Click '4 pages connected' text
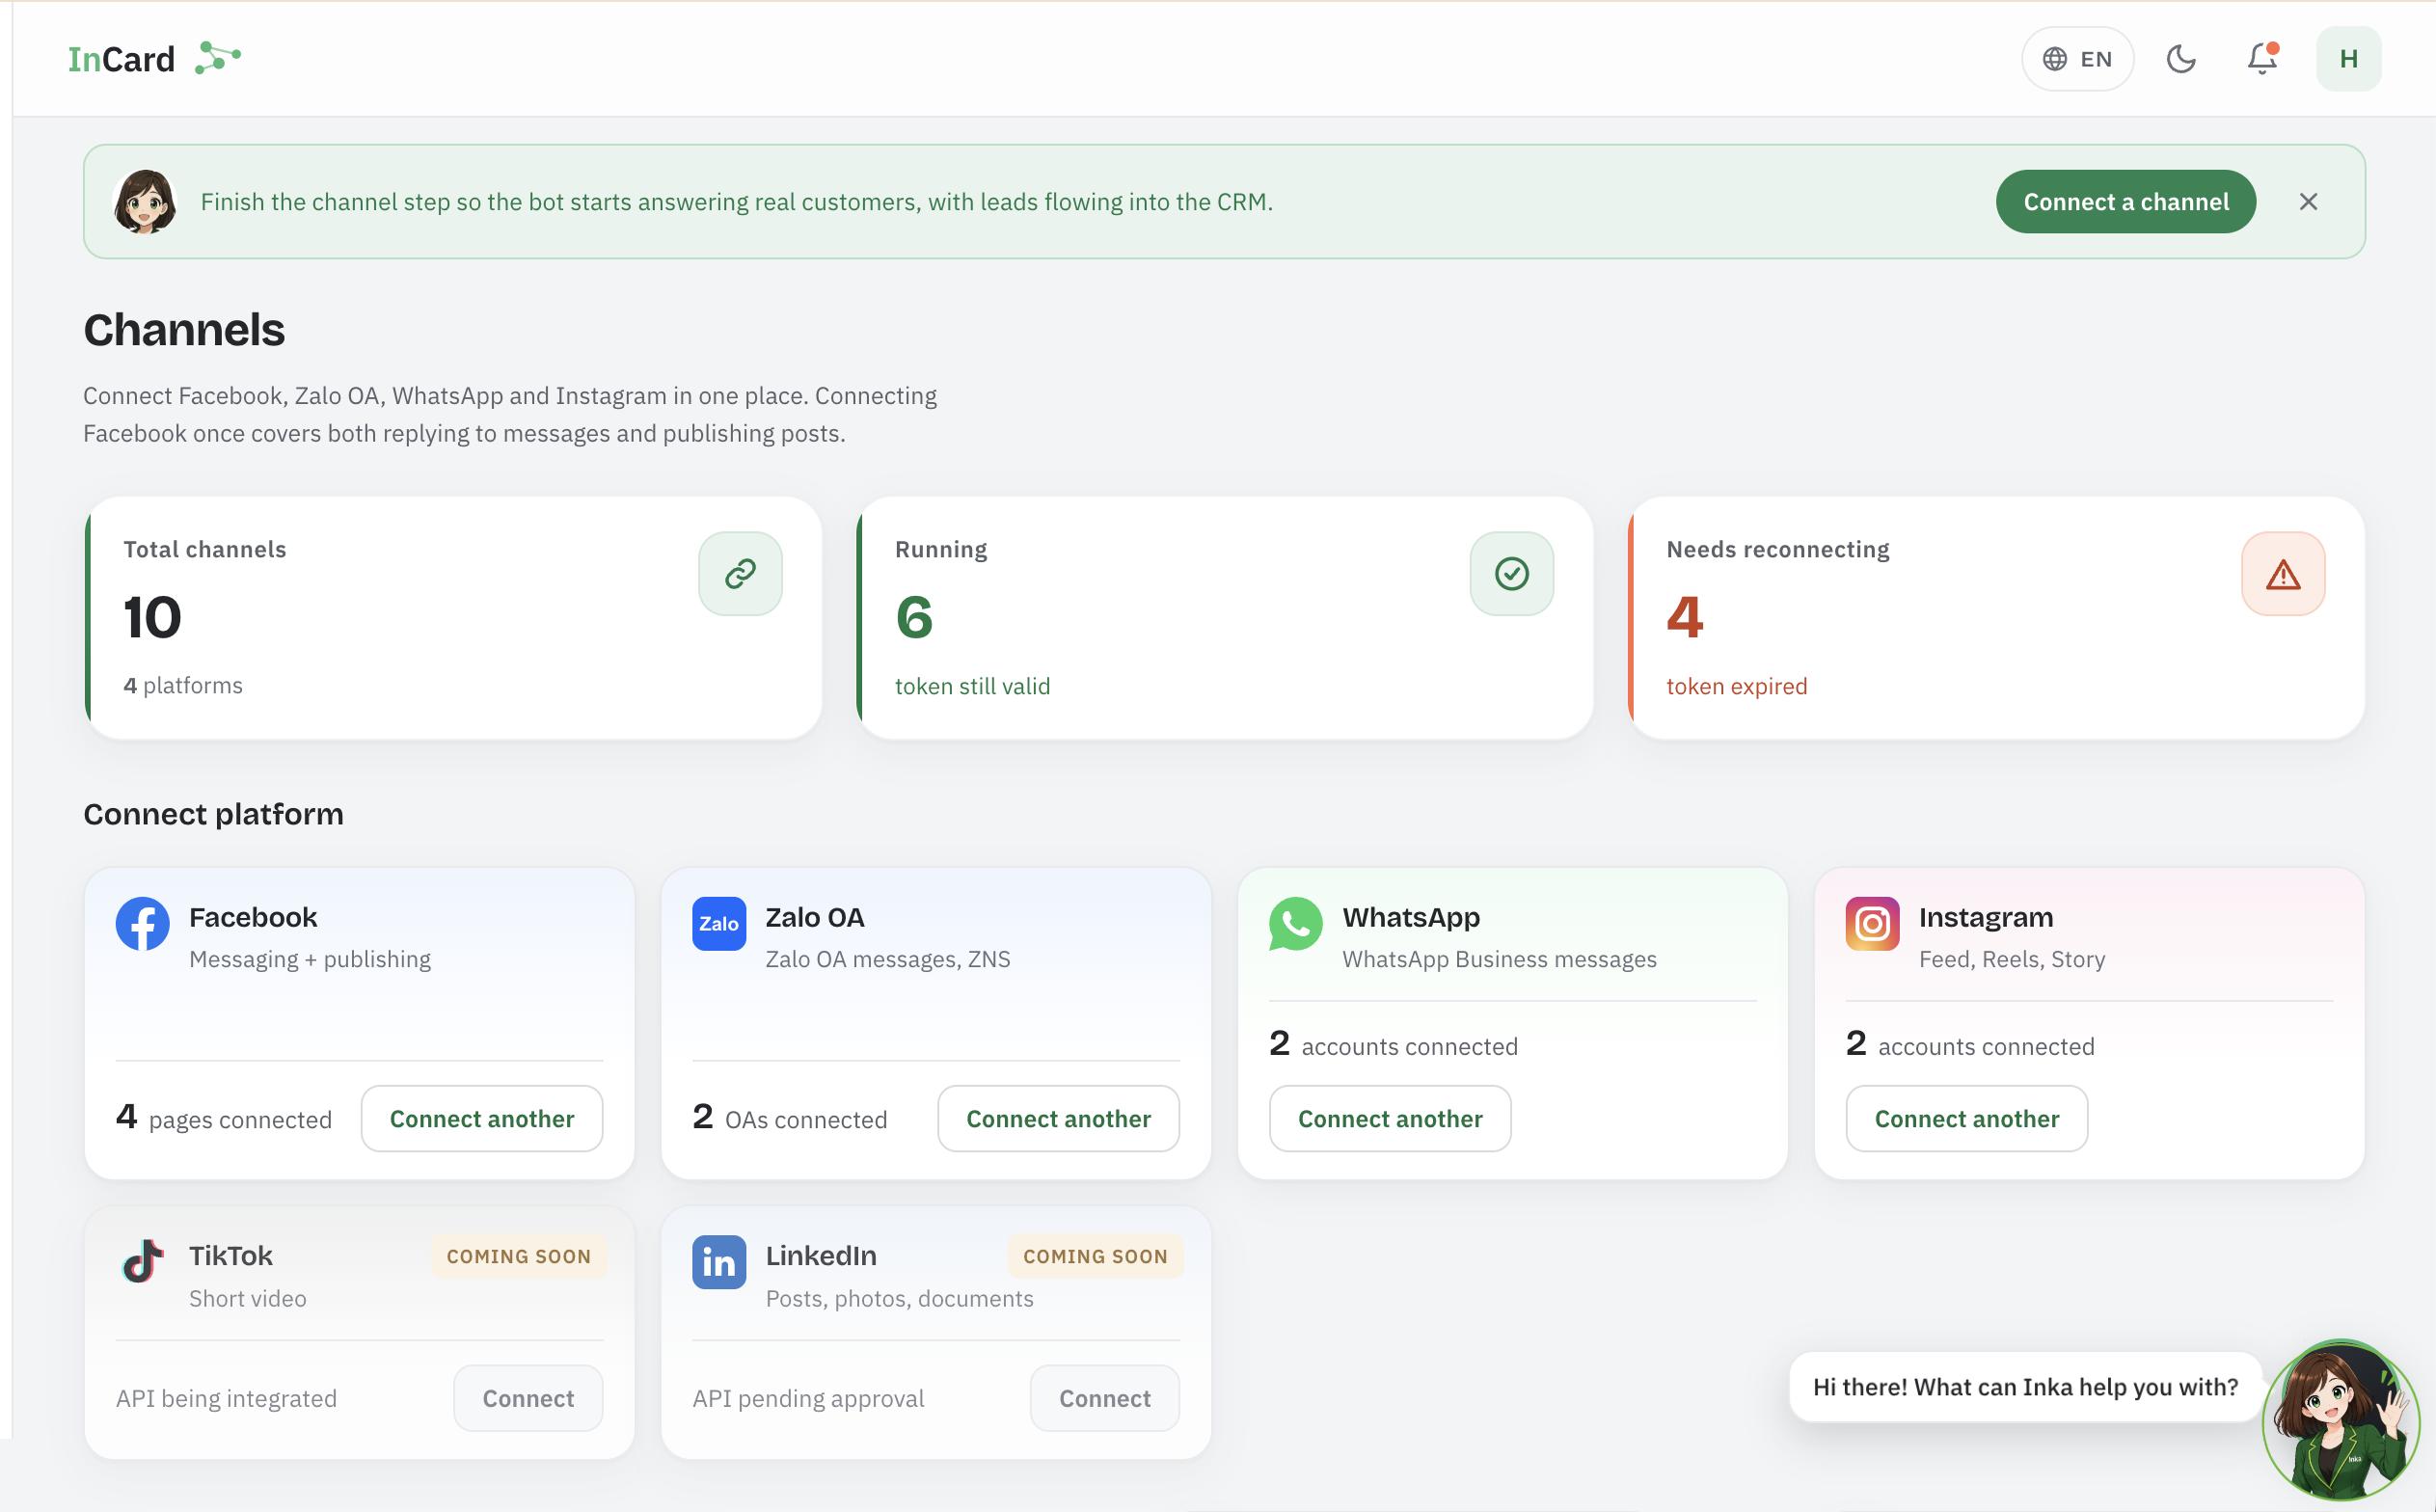 [224, 1118]
